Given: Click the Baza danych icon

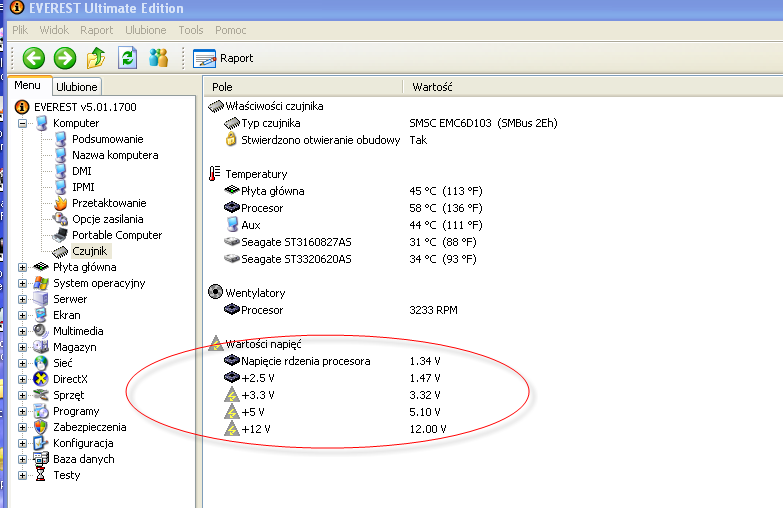Looking at the screenshot, I should tap(41, 459).
